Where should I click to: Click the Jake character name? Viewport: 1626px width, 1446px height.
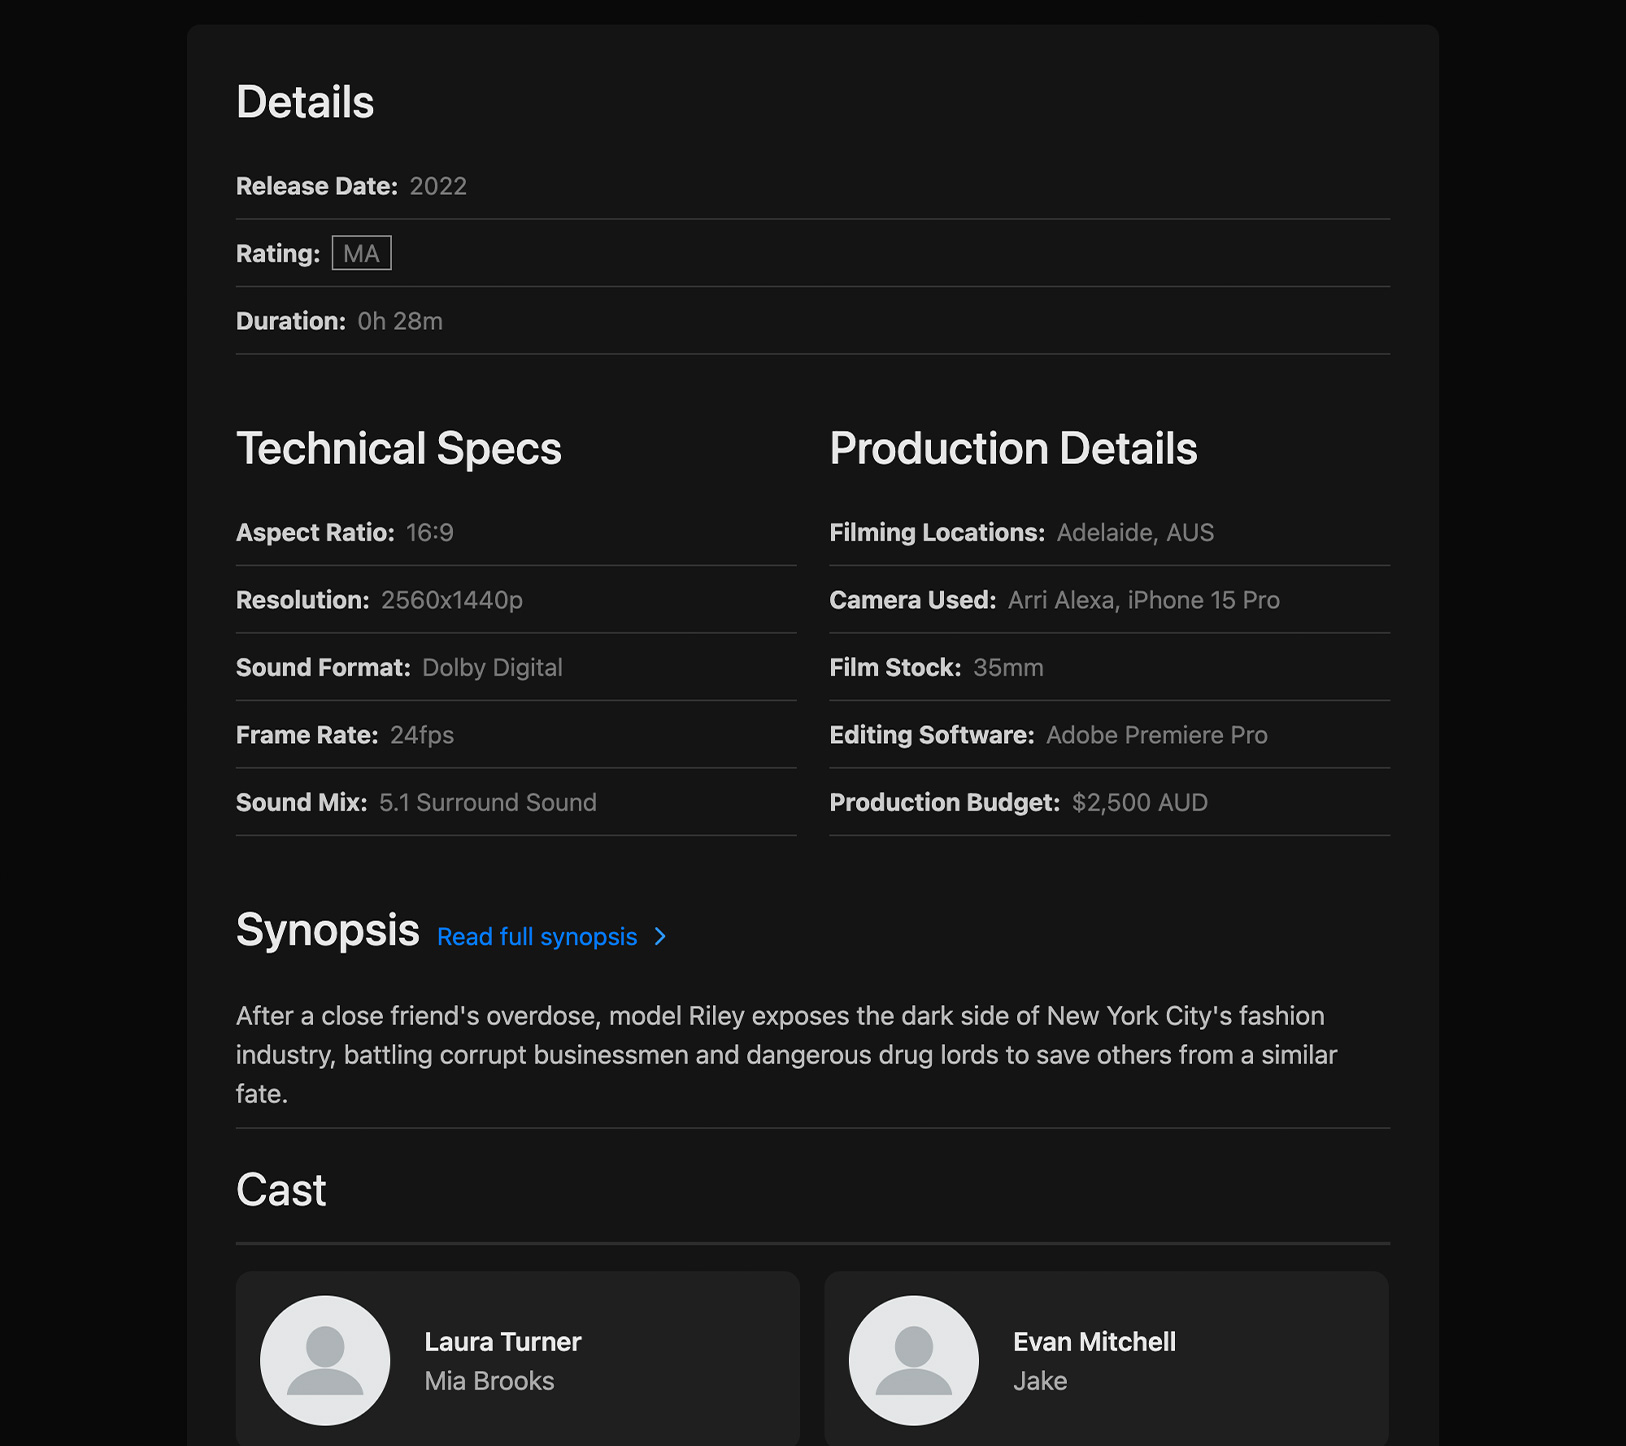point(1040,1381)
